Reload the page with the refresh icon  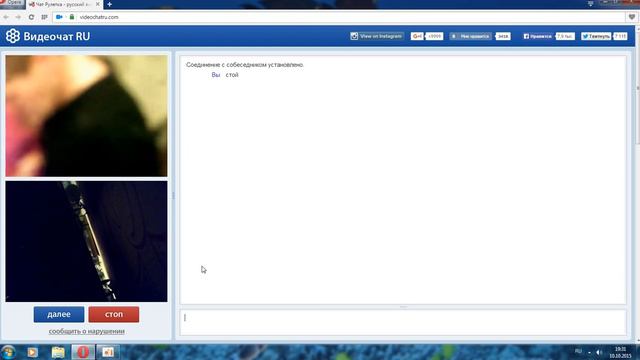pyautogui.click(x=31, y=17)
